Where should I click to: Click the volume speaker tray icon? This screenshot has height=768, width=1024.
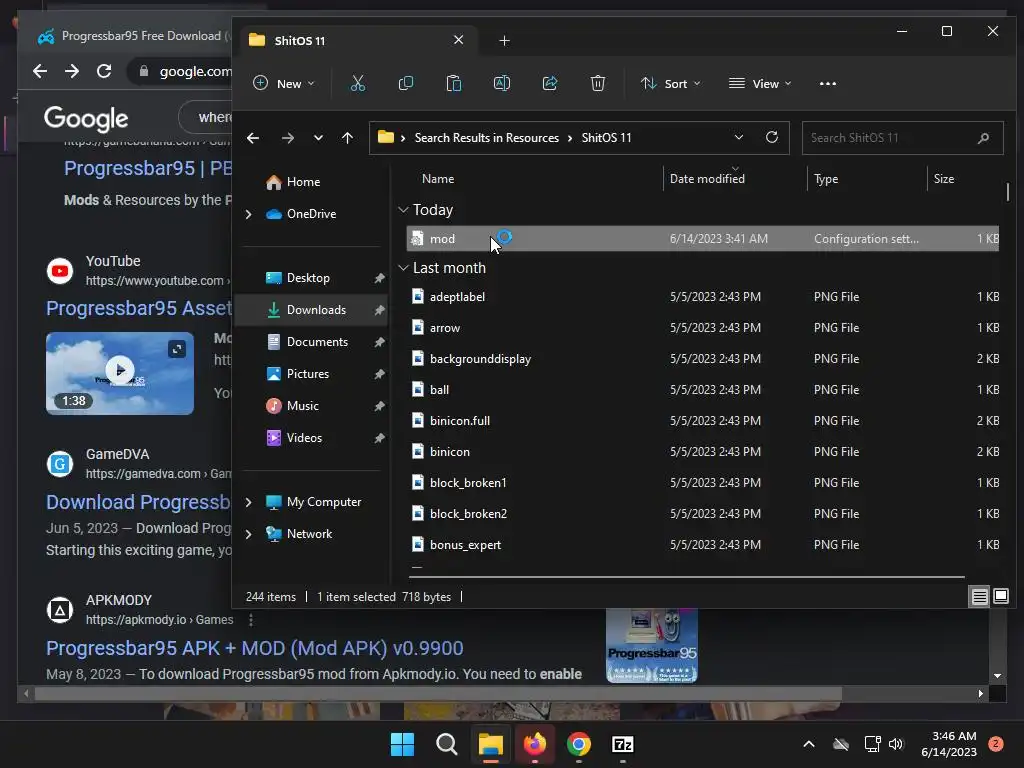(x=896, y=744)
